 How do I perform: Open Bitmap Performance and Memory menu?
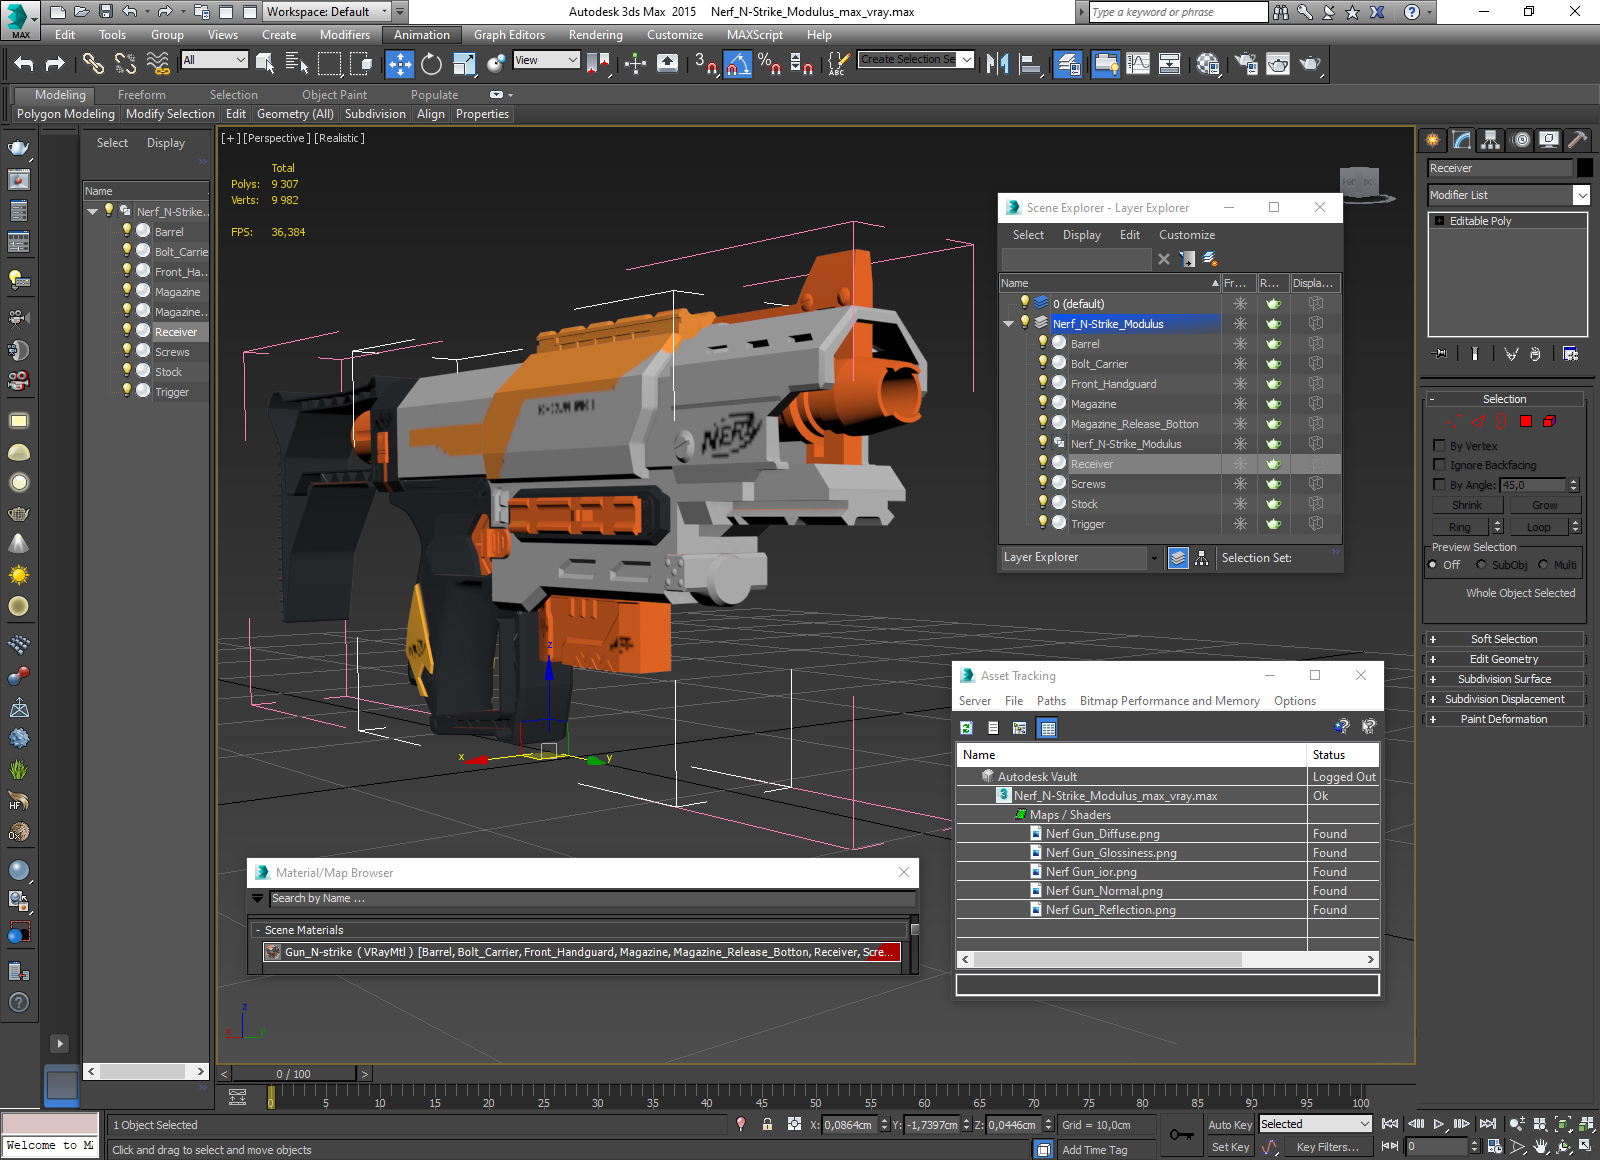tap(1169, 701)
